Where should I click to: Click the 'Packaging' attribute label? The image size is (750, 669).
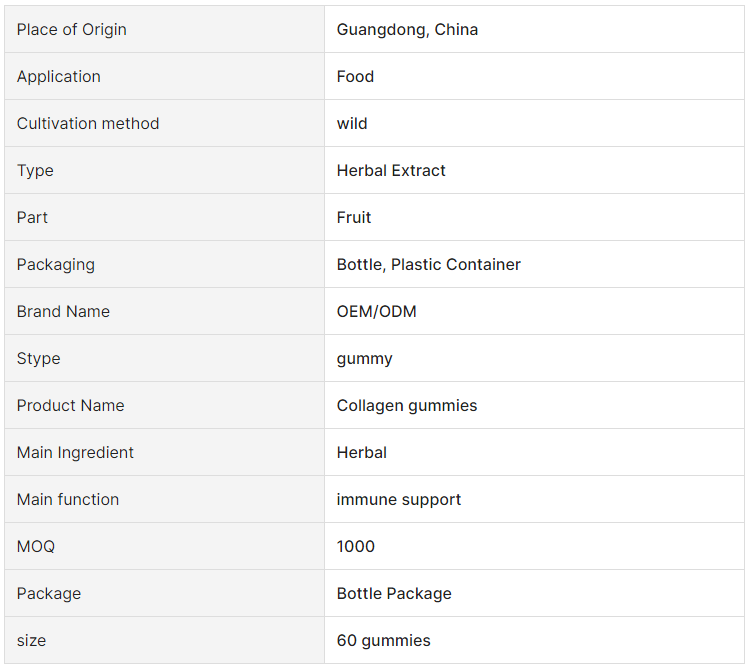pyautogui.click(x=56, y=265)
